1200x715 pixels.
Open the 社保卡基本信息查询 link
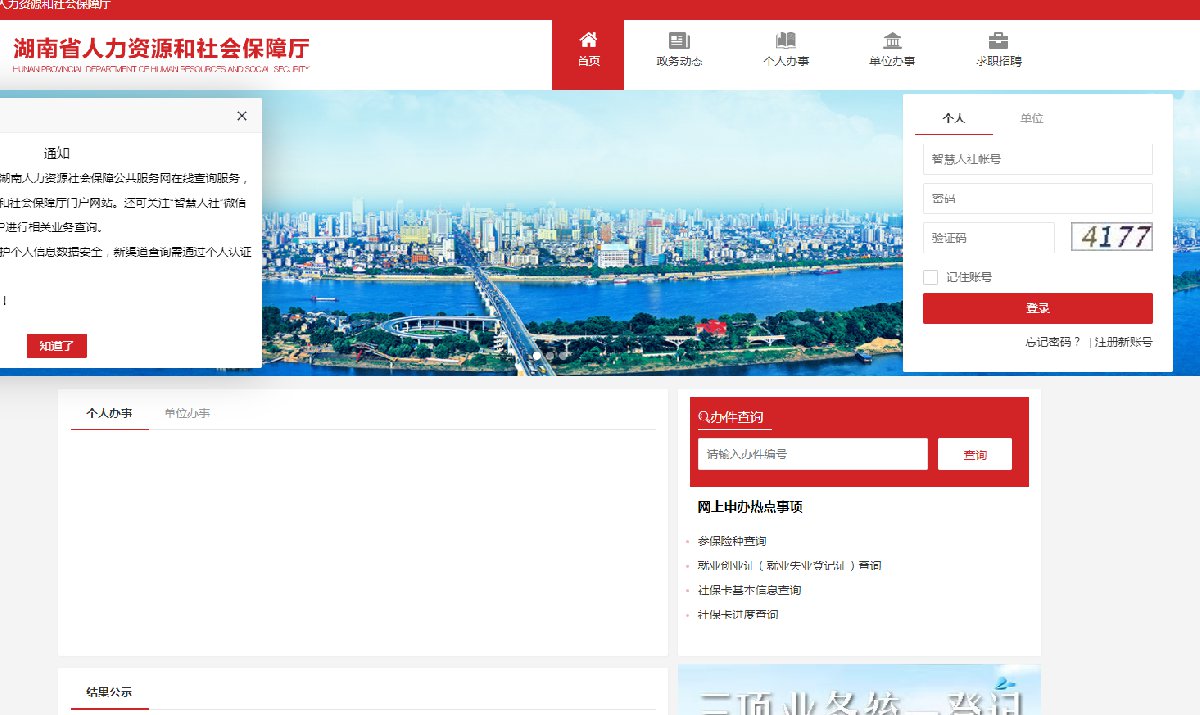(x=749, y=590)
